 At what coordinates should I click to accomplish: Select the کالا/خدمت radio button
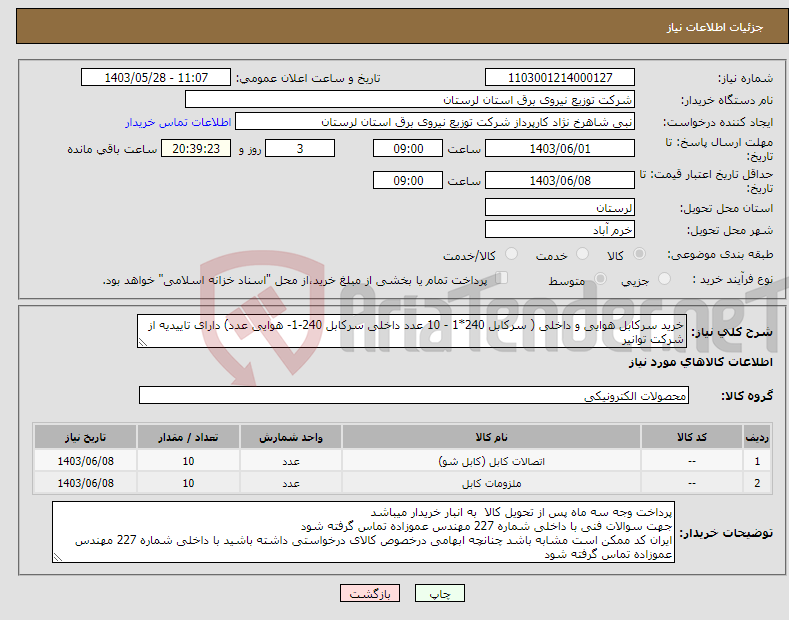coord(511,254)
